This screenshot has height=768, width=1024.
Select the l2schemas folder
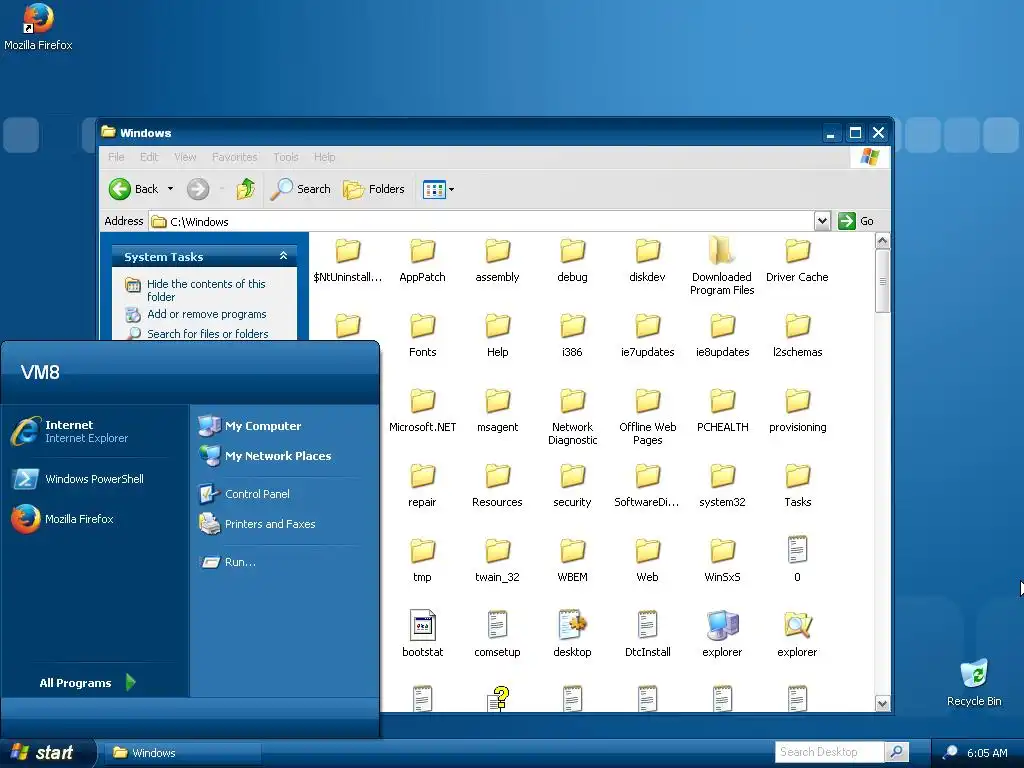click(x=797, y=336)
